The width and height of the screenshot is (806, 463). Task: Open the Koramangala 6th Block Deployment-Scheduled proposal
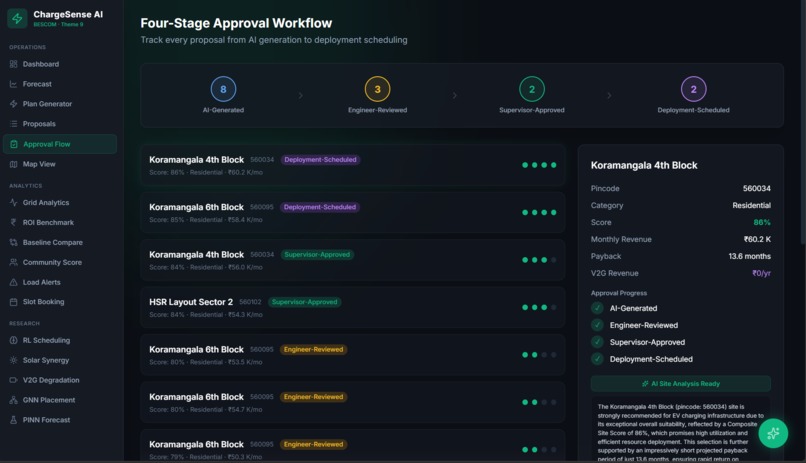(x=353, y=212)
